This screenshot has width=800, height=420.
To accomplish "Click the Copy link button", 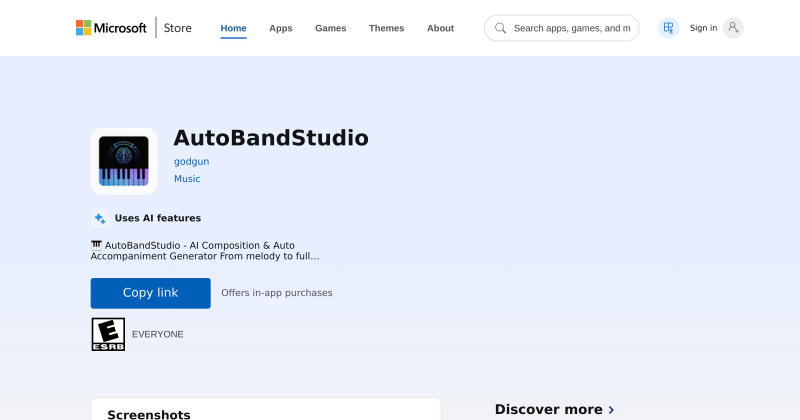I will coord(151,293).
